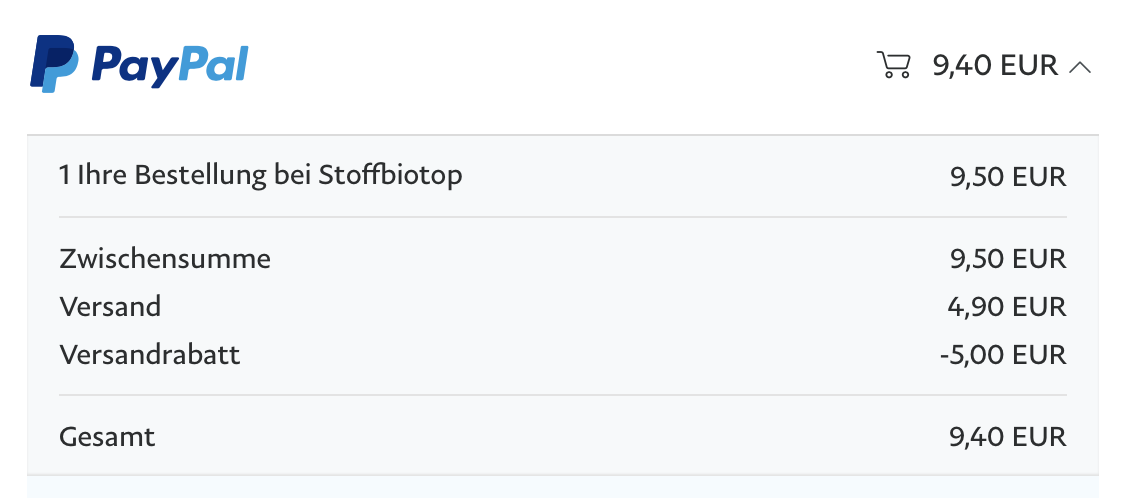Image resolution: width=1130 pixels, height=498 pixels.
Task: Click the Versandrabatt label
Action: coord(150,355)
